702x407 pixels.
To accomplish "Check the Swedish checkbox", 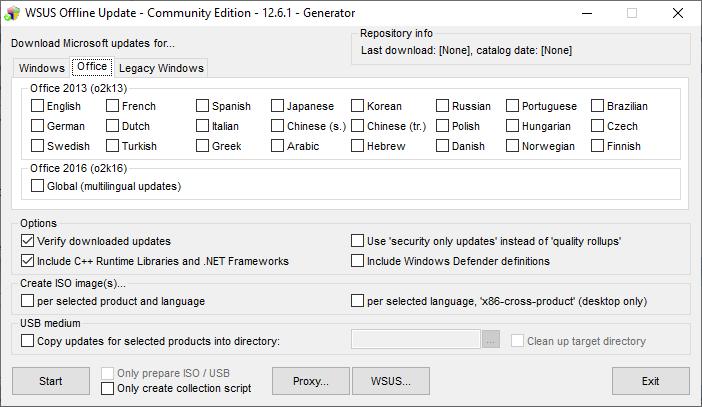I will pyautogui.click(x=37, y=146).
